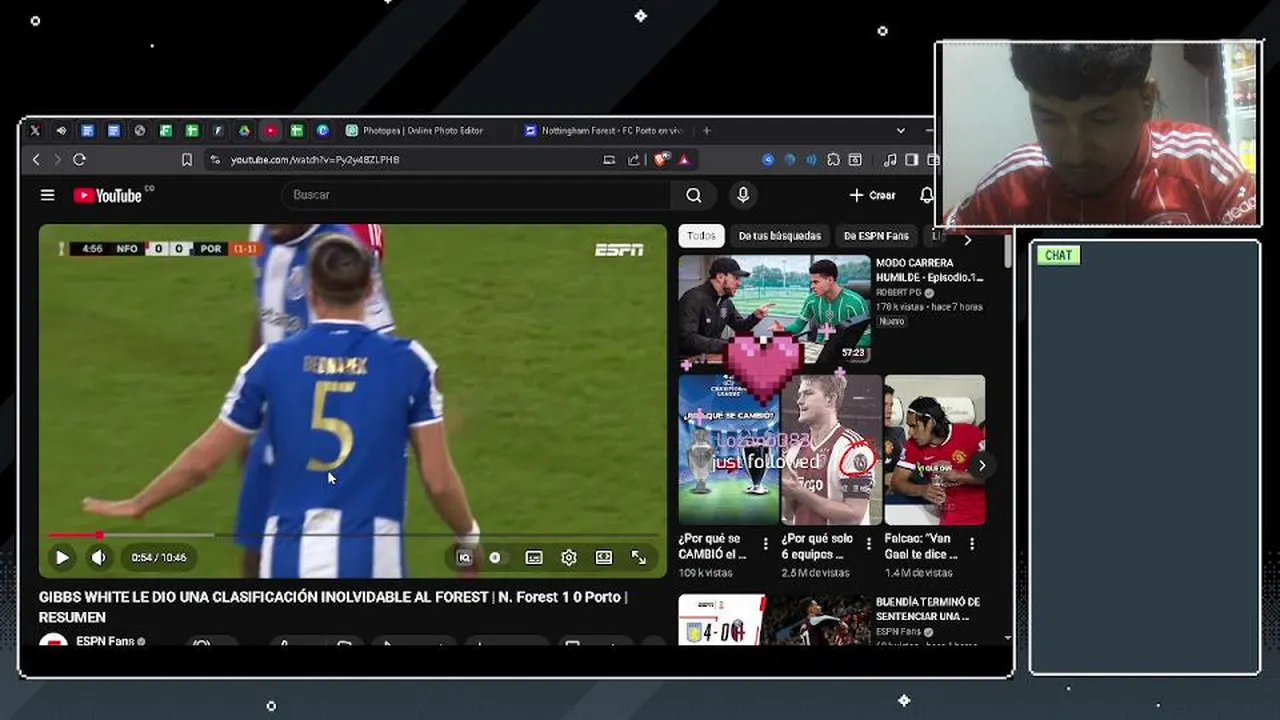Open 'Falcao: Van Gaal te dice' short title
1280x720 pixels.
click(921, 546)
